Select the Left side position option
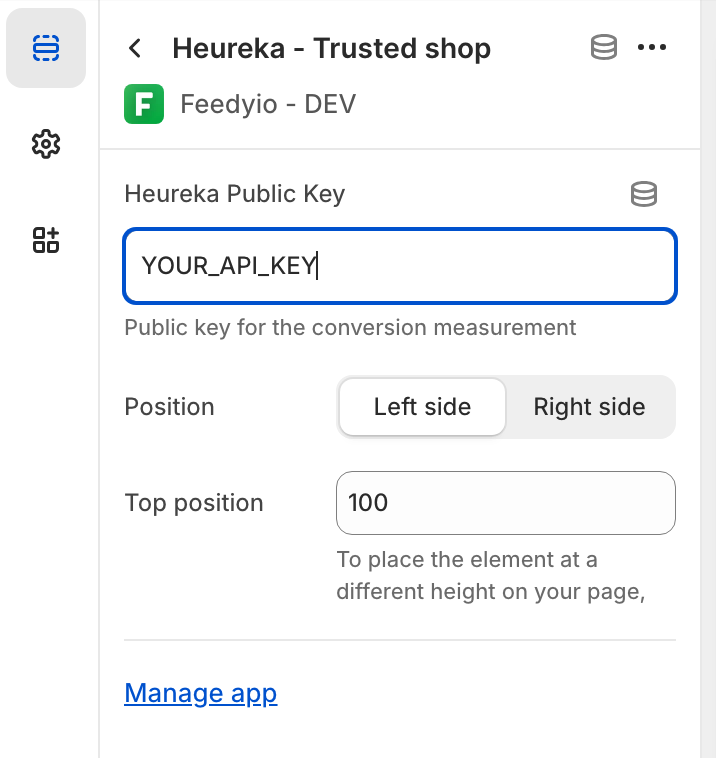This screenshot has width=716, height=758. coord(422,407)
